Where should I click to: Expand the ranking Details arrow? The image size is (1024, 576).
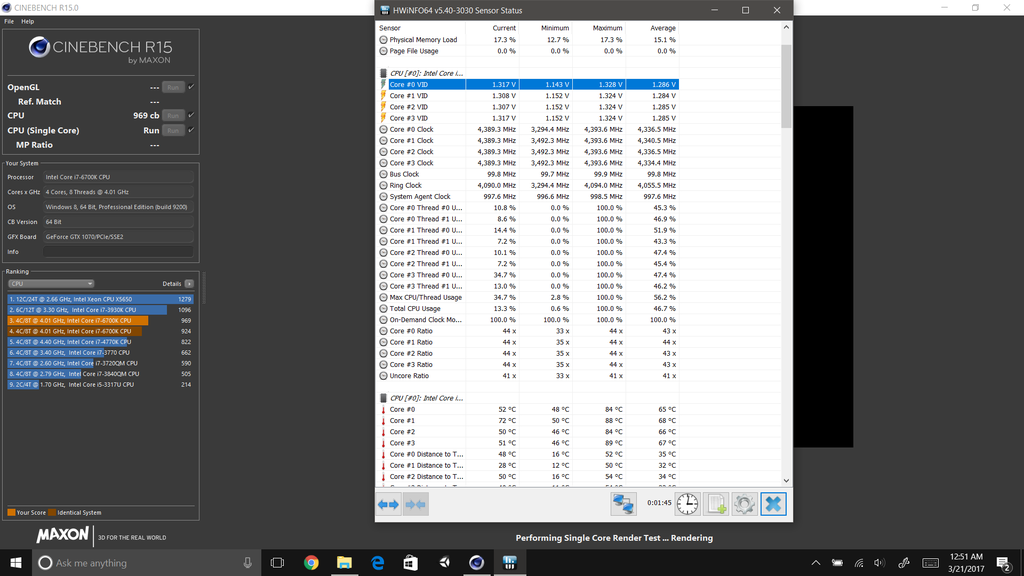tap(189, 283)
